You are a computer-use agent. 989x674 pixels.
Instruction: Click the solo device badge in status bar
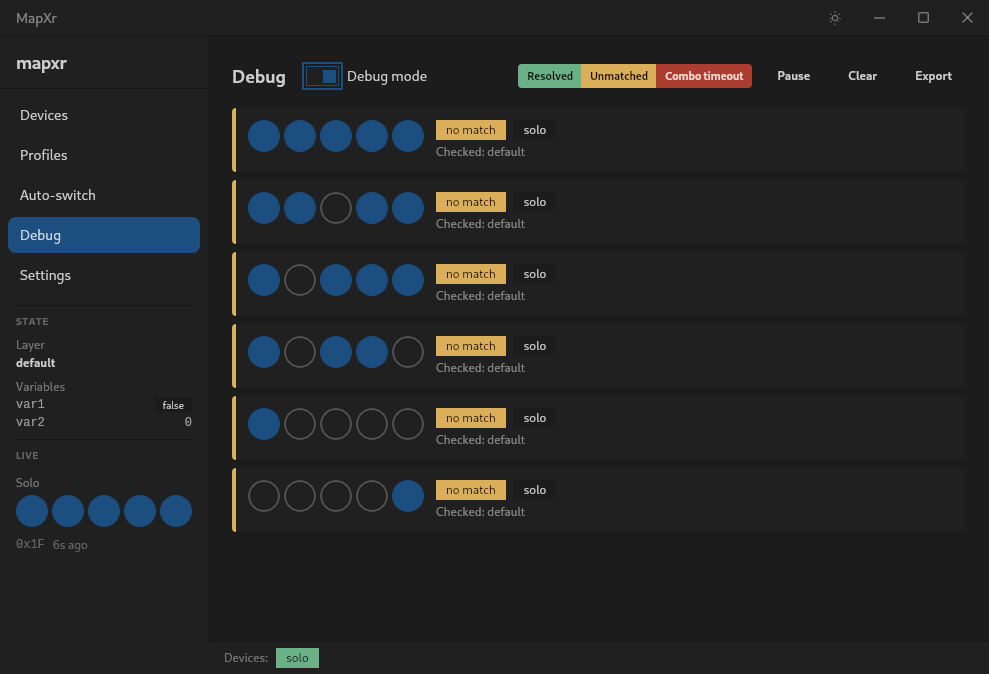point(297,658)
